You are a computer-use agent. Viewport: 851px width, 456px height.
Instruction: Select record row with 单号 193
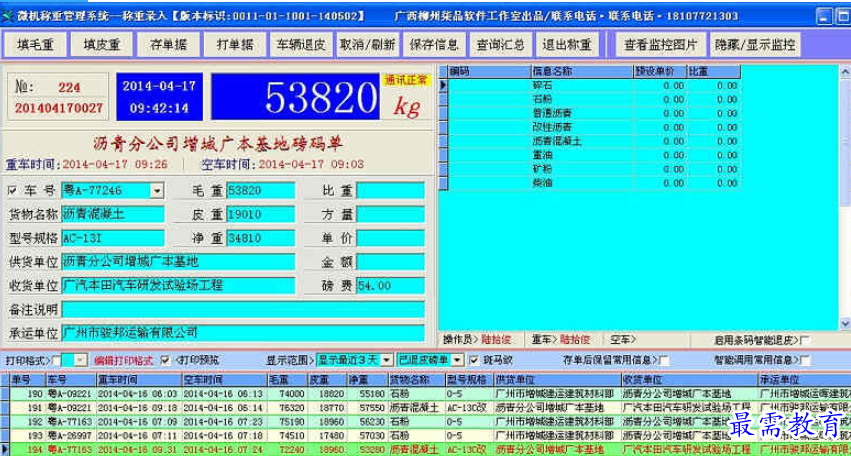point(426,435)
